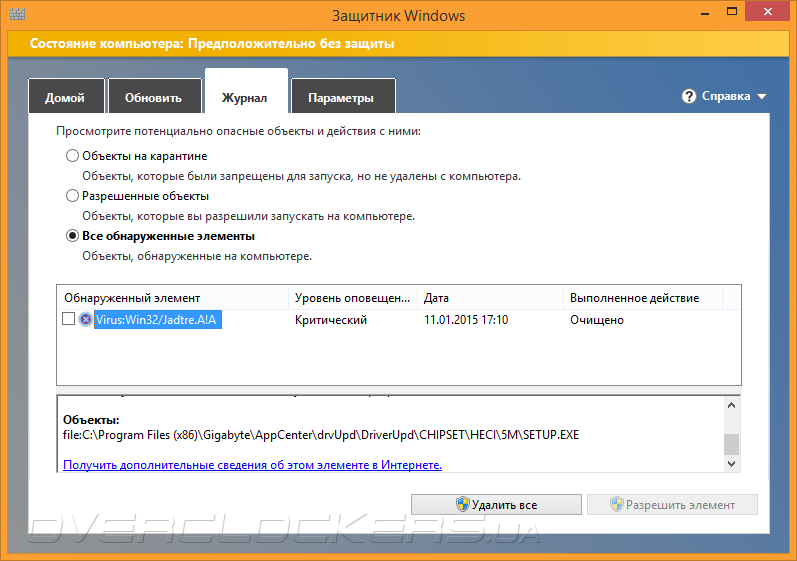This screenshot has width=797, height=561.
Task: Open the Обновить tab
Action: point(155,97)
